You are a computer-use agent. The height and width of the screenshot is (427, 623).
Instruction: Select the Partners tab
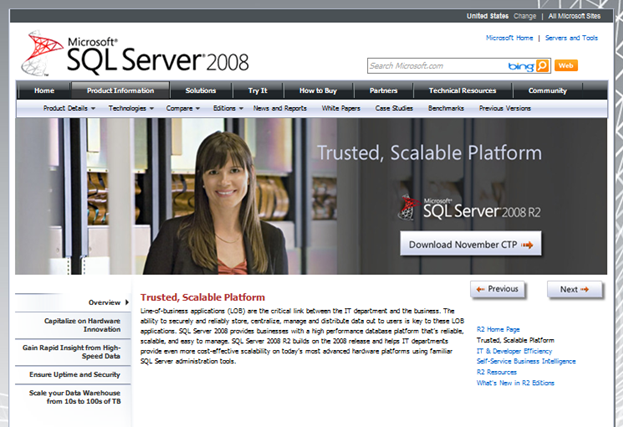coord(383,91)
